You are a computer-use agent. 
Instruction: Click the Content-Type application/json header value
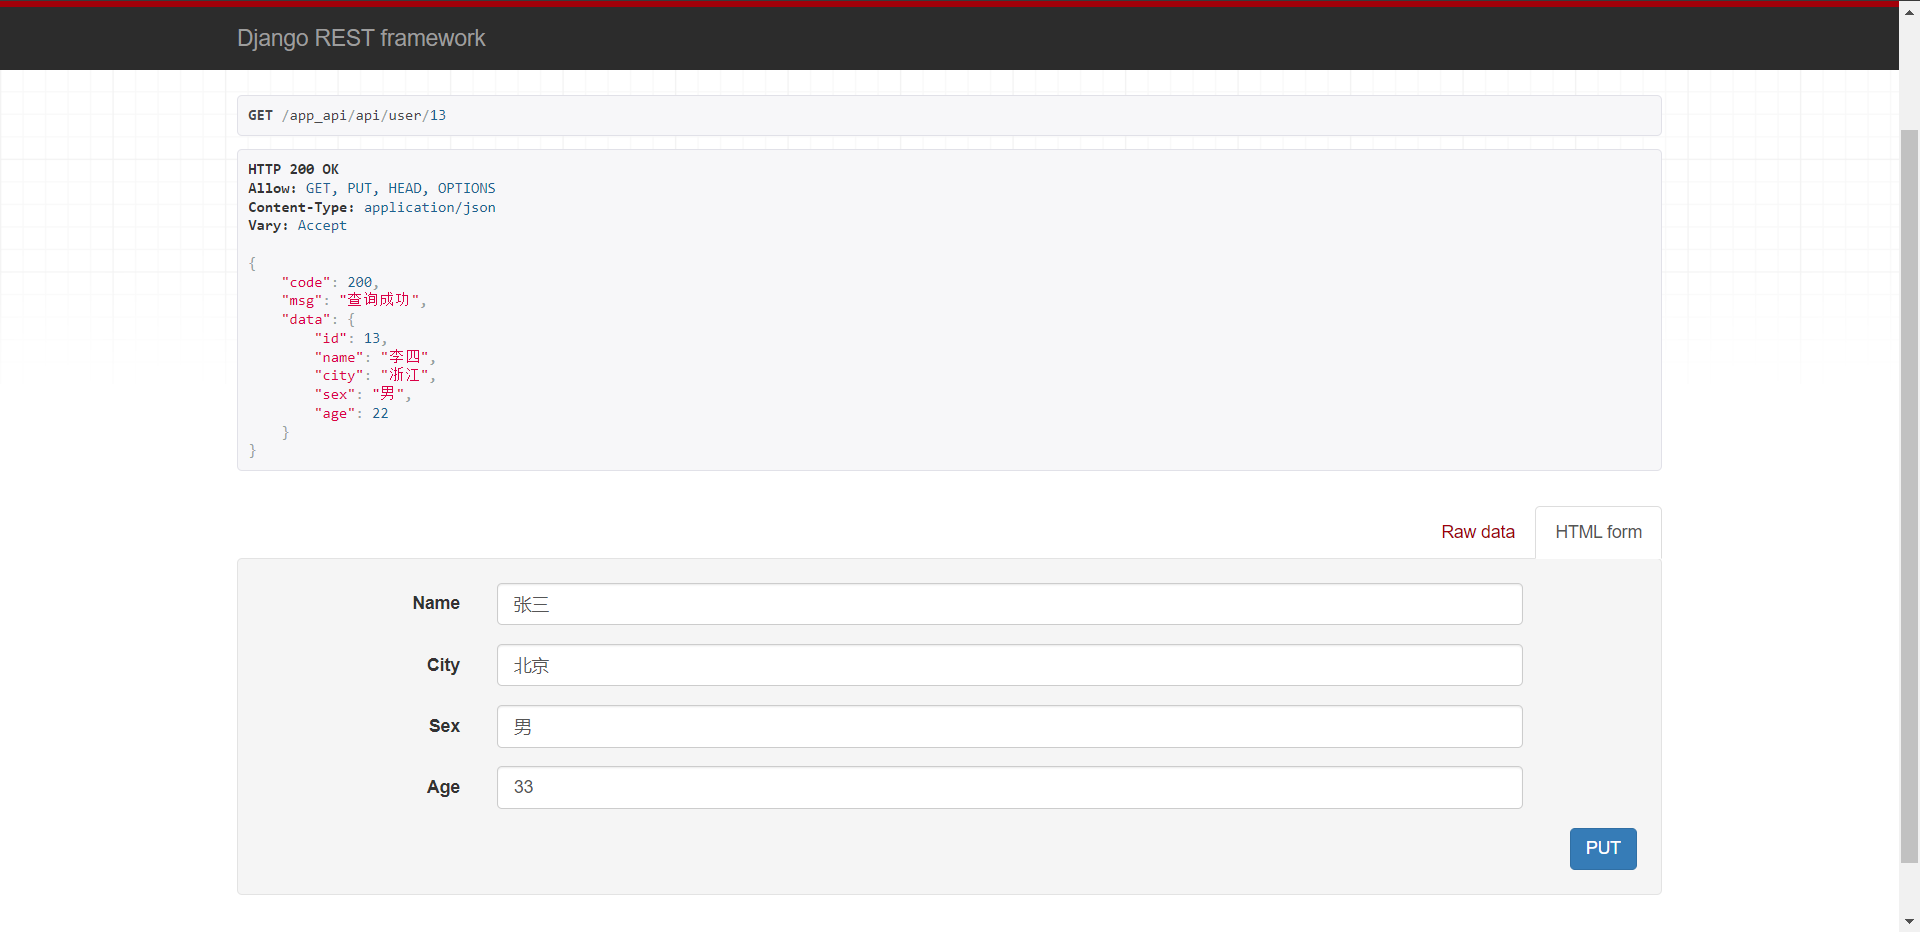point(430,207)
